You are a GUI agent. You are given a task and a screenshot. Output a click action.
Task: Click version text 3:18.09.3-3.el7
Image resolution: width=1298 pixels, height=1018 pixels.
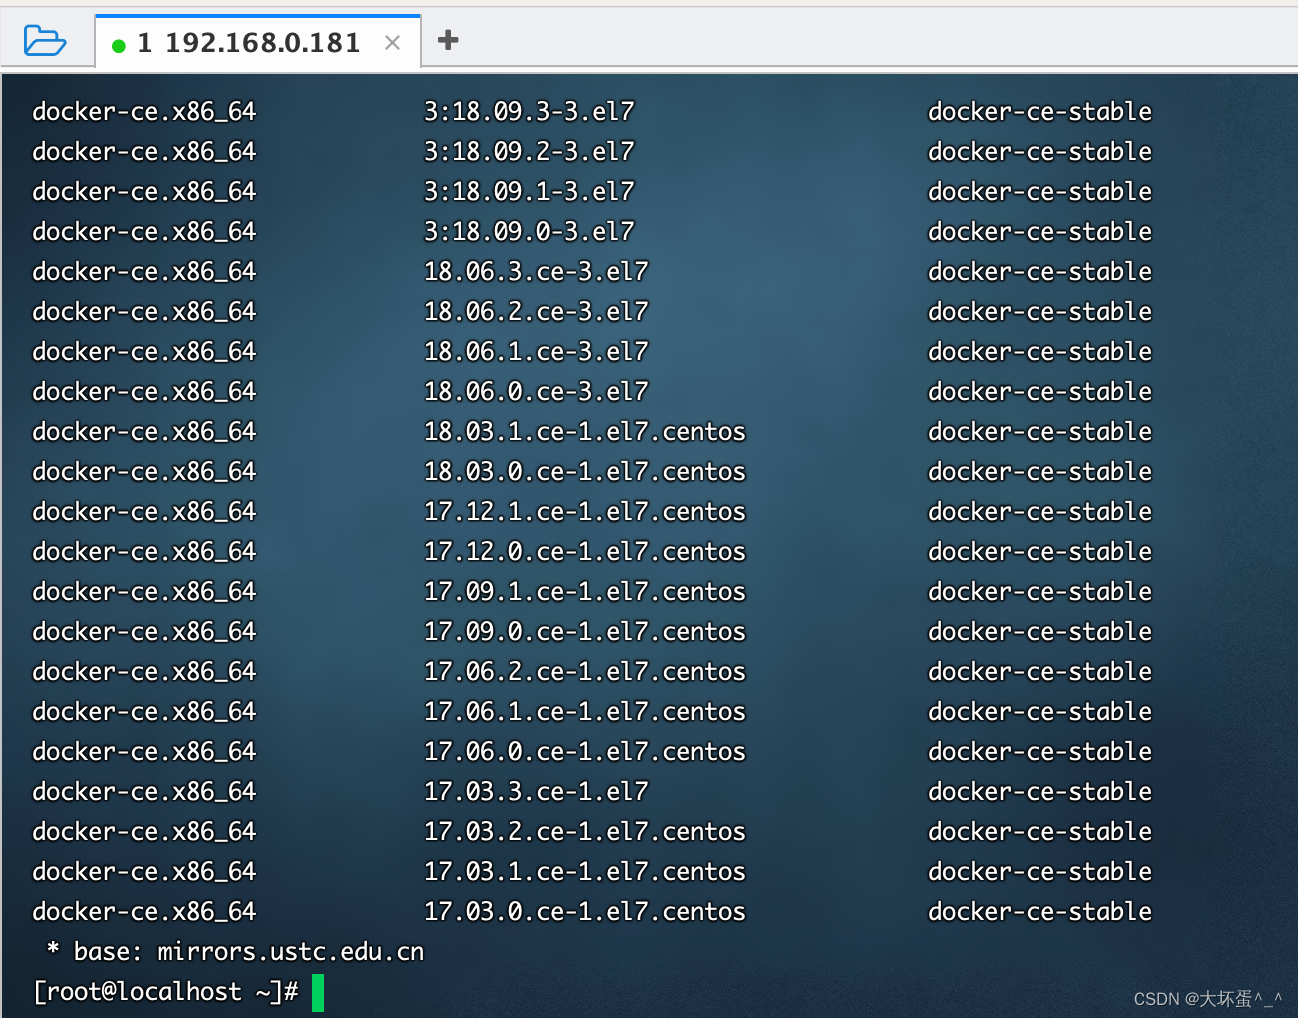pos(529,111)
